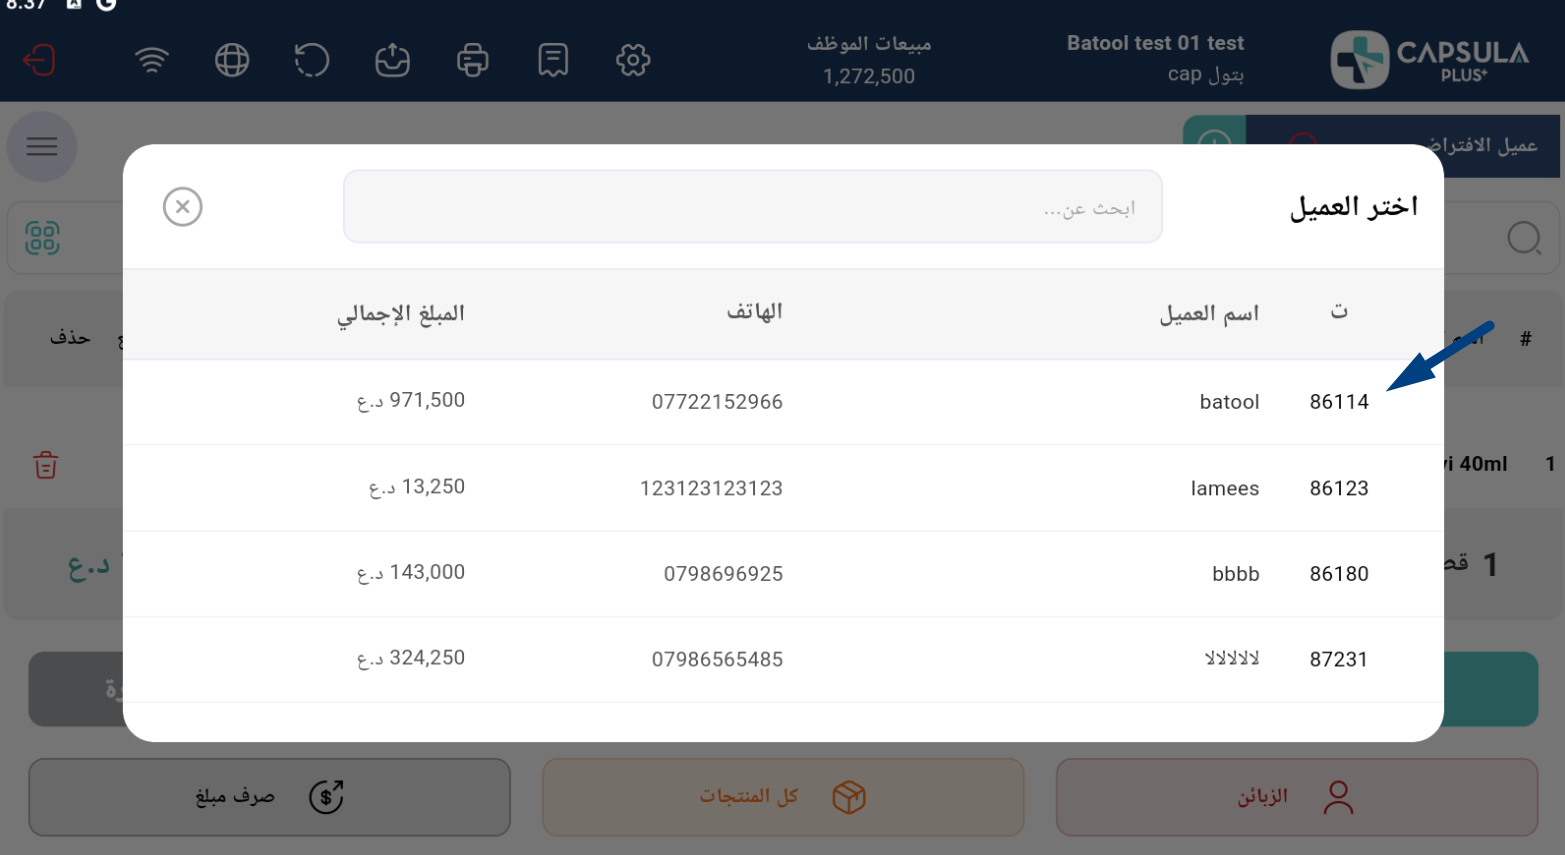
Task: Delete the item with trash icon
Action: tap(46, 465)
